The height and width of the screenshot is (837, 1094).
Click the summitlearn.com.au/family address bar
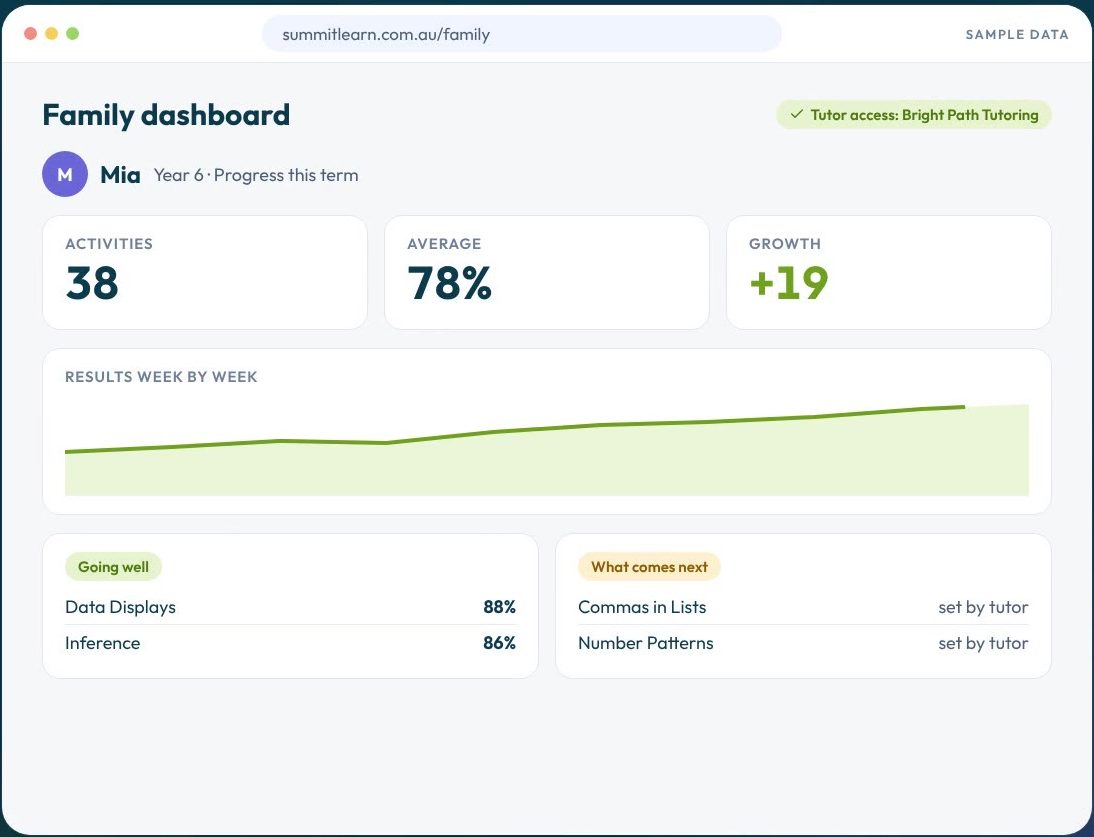tap(521, 33)
